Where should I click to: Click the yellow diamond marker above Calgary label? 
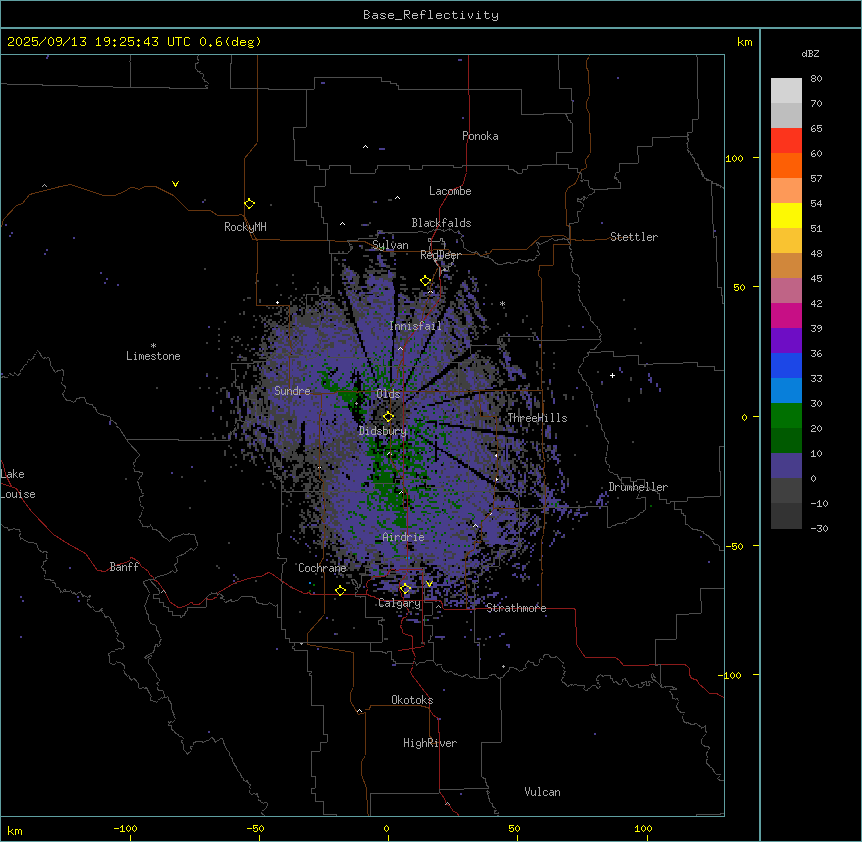point(405,589)
